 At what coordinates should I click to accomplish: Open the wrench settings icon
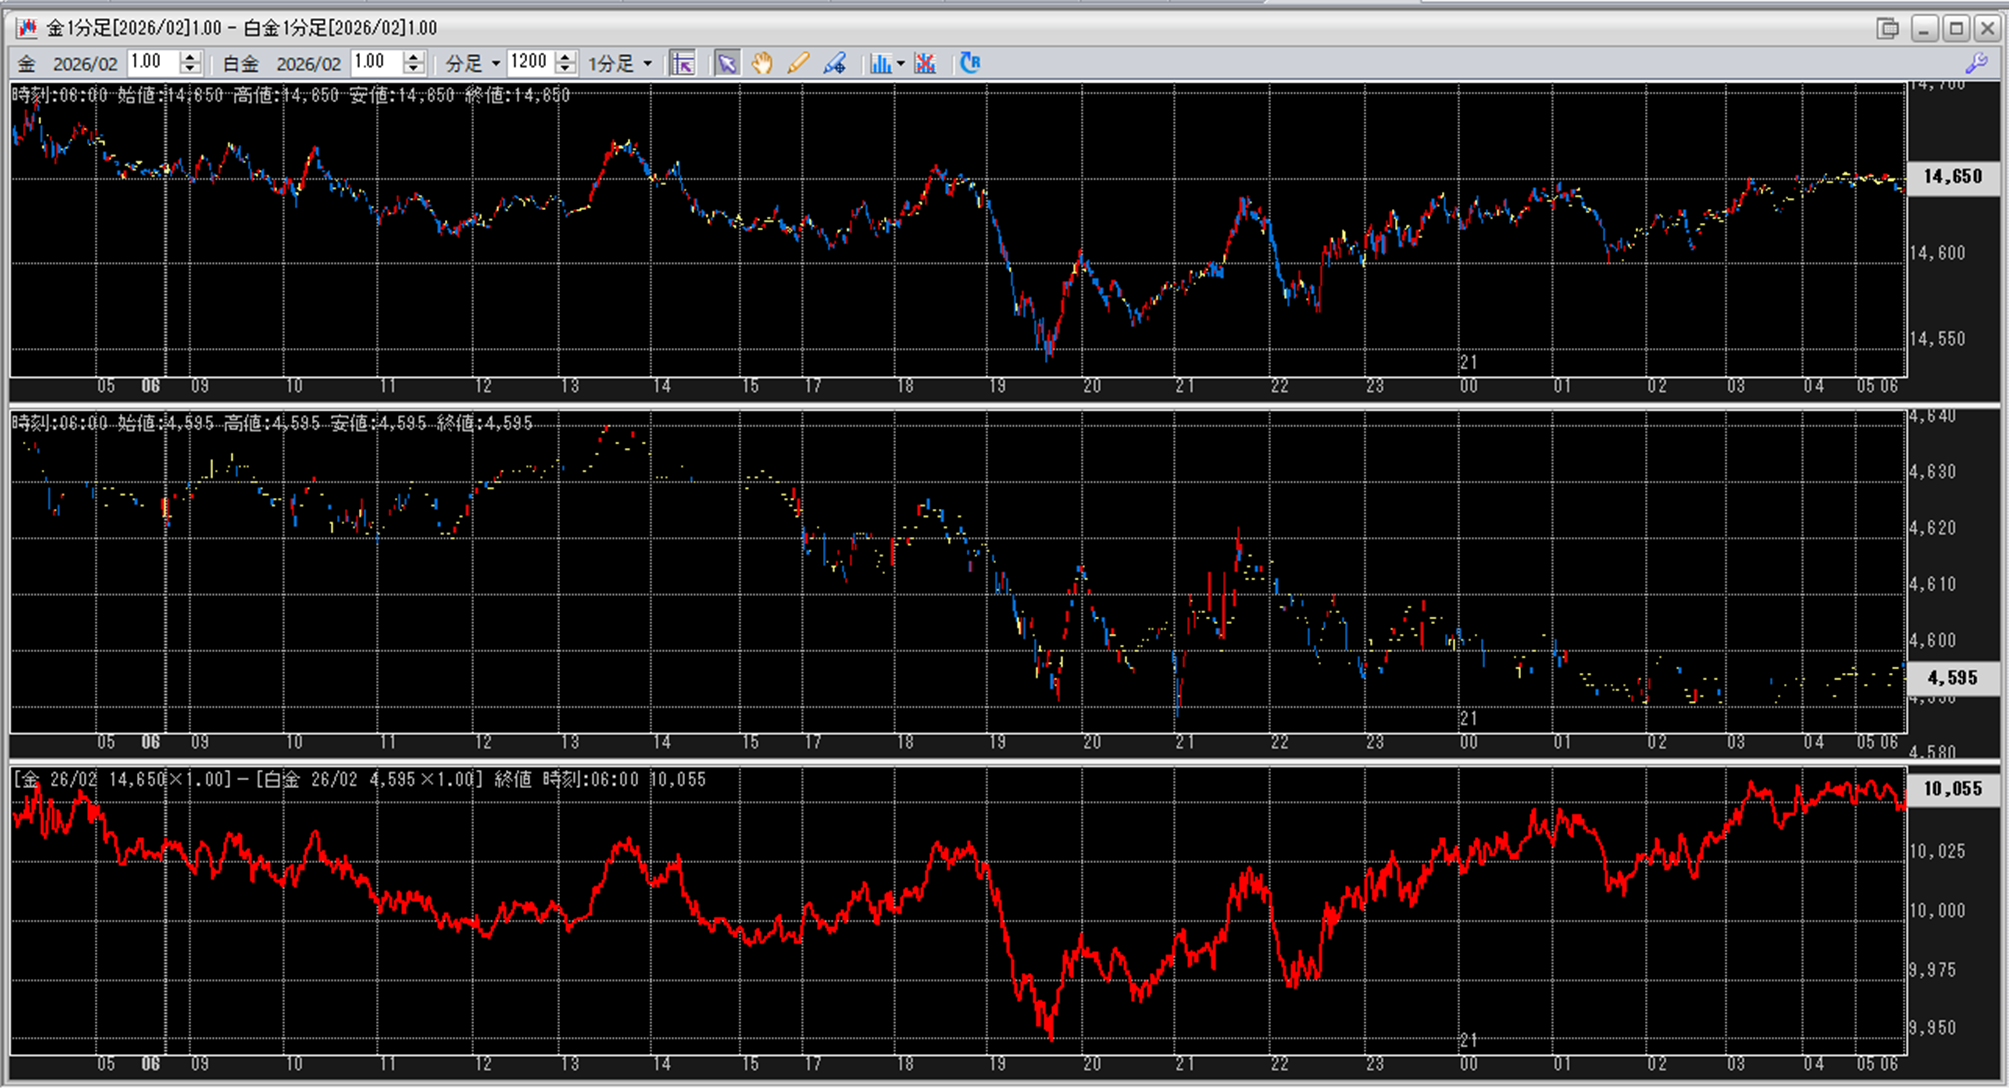[x=1976, y=63]
